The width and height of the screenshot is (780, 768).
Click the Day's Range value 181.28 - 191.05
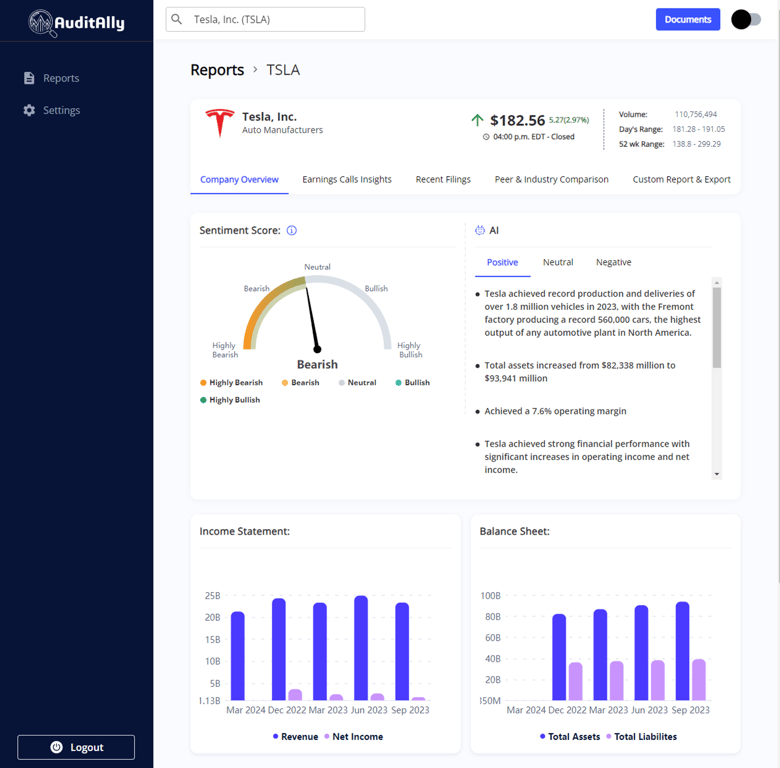(698, 129)
